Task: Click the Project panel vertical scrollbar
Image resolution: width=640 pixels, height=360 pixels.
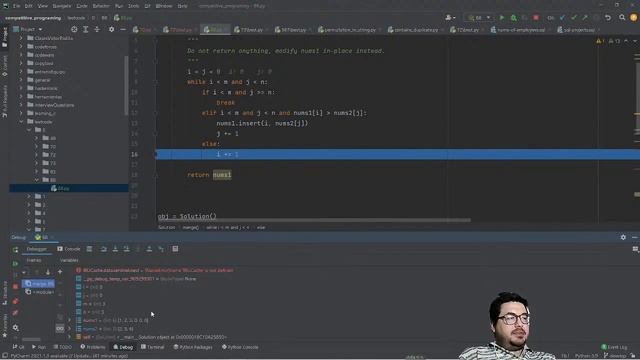Action: coord(126,85)
